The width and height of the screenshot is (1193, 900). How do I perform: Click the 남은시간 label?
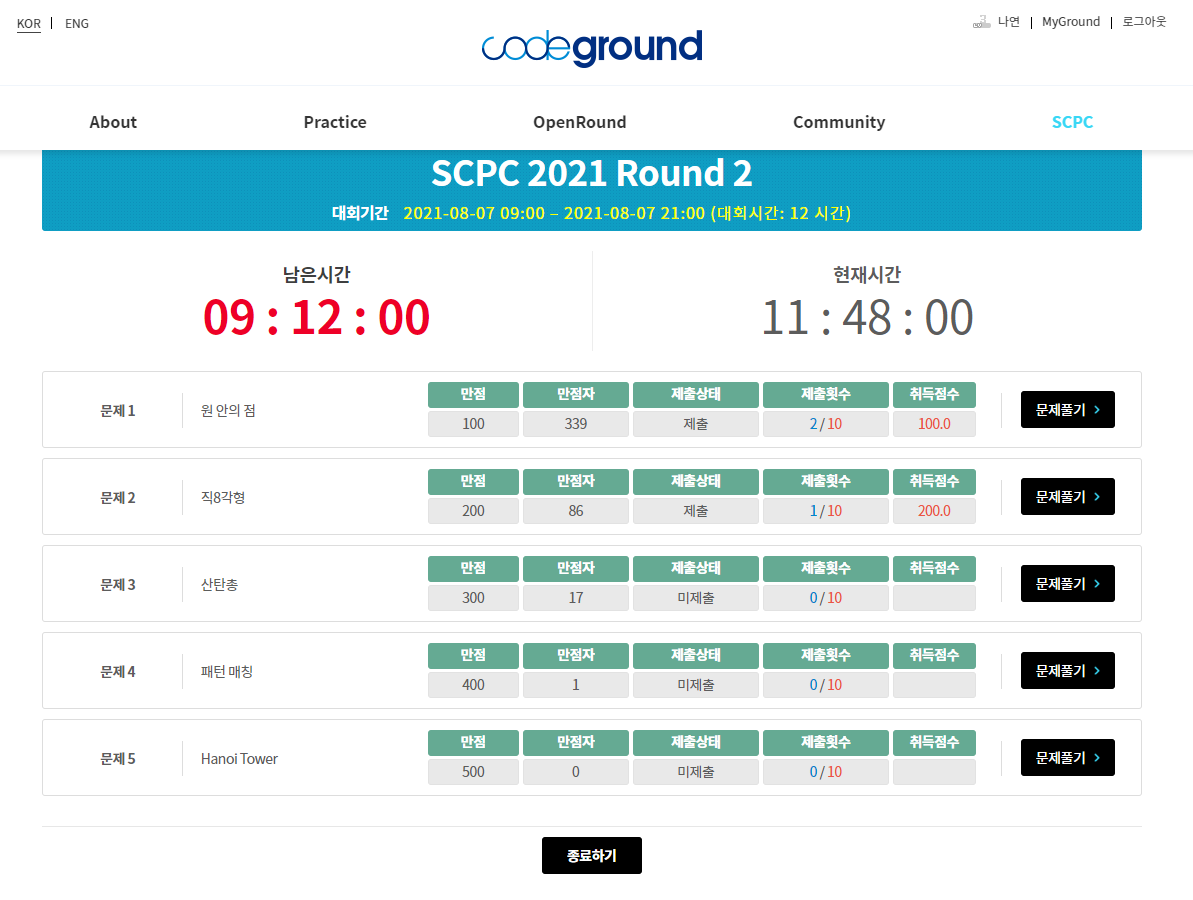pos(317,274)
